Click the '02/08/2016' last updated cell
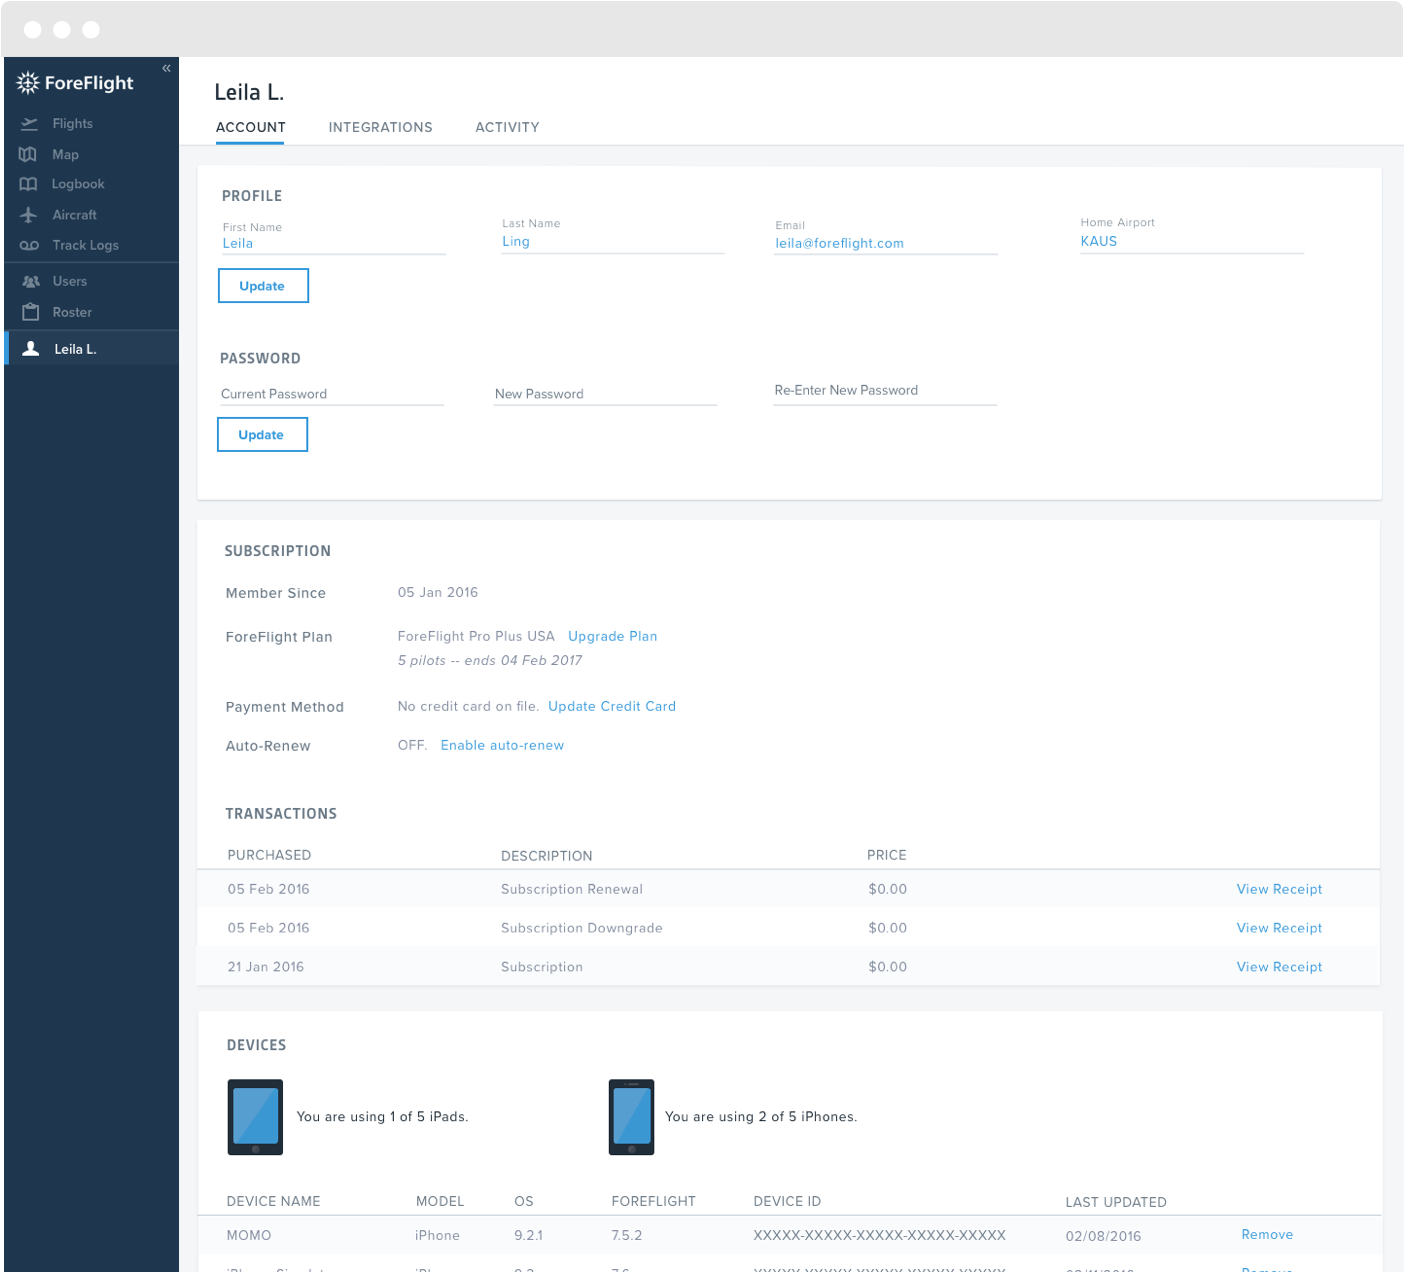Image resolution: width=1404 pixels, height=1272 pixels. [1103, 1237]
